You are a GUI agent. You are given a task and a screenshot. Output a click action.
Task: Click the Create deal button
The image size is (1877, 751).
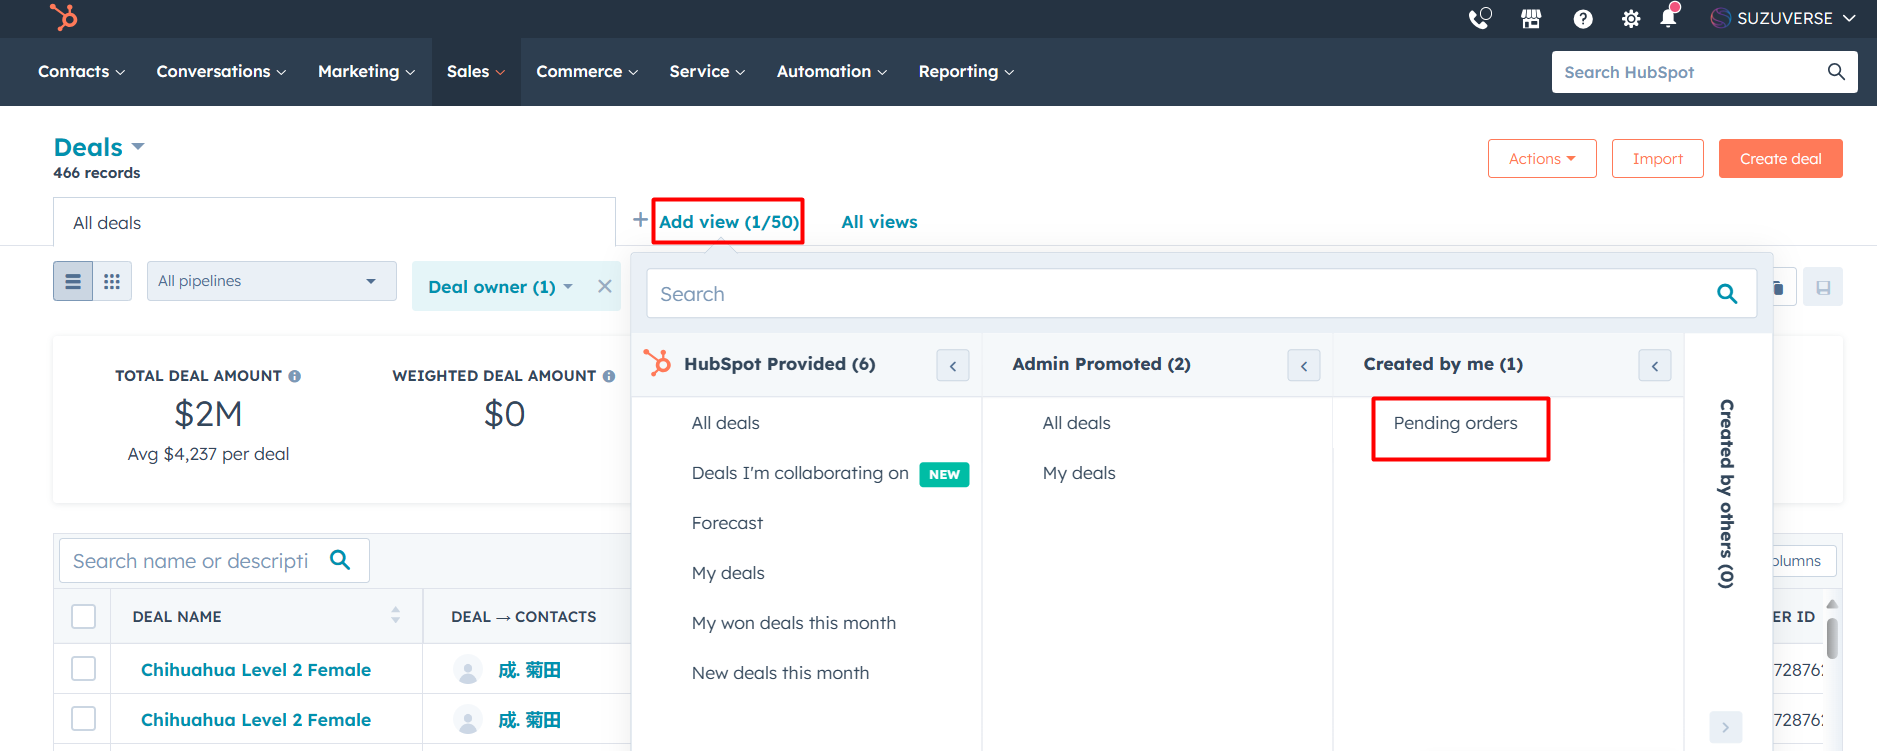pos(1780,159)
